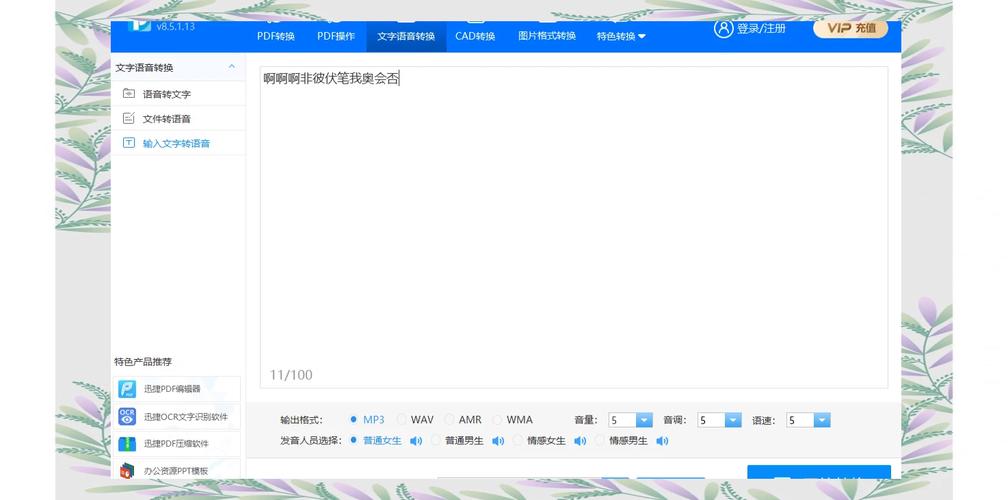This screenshot has height=500, width=1008.
Task: Click the 输入文字转语音 sidebar icon
Action: click(x=129, y=143)
